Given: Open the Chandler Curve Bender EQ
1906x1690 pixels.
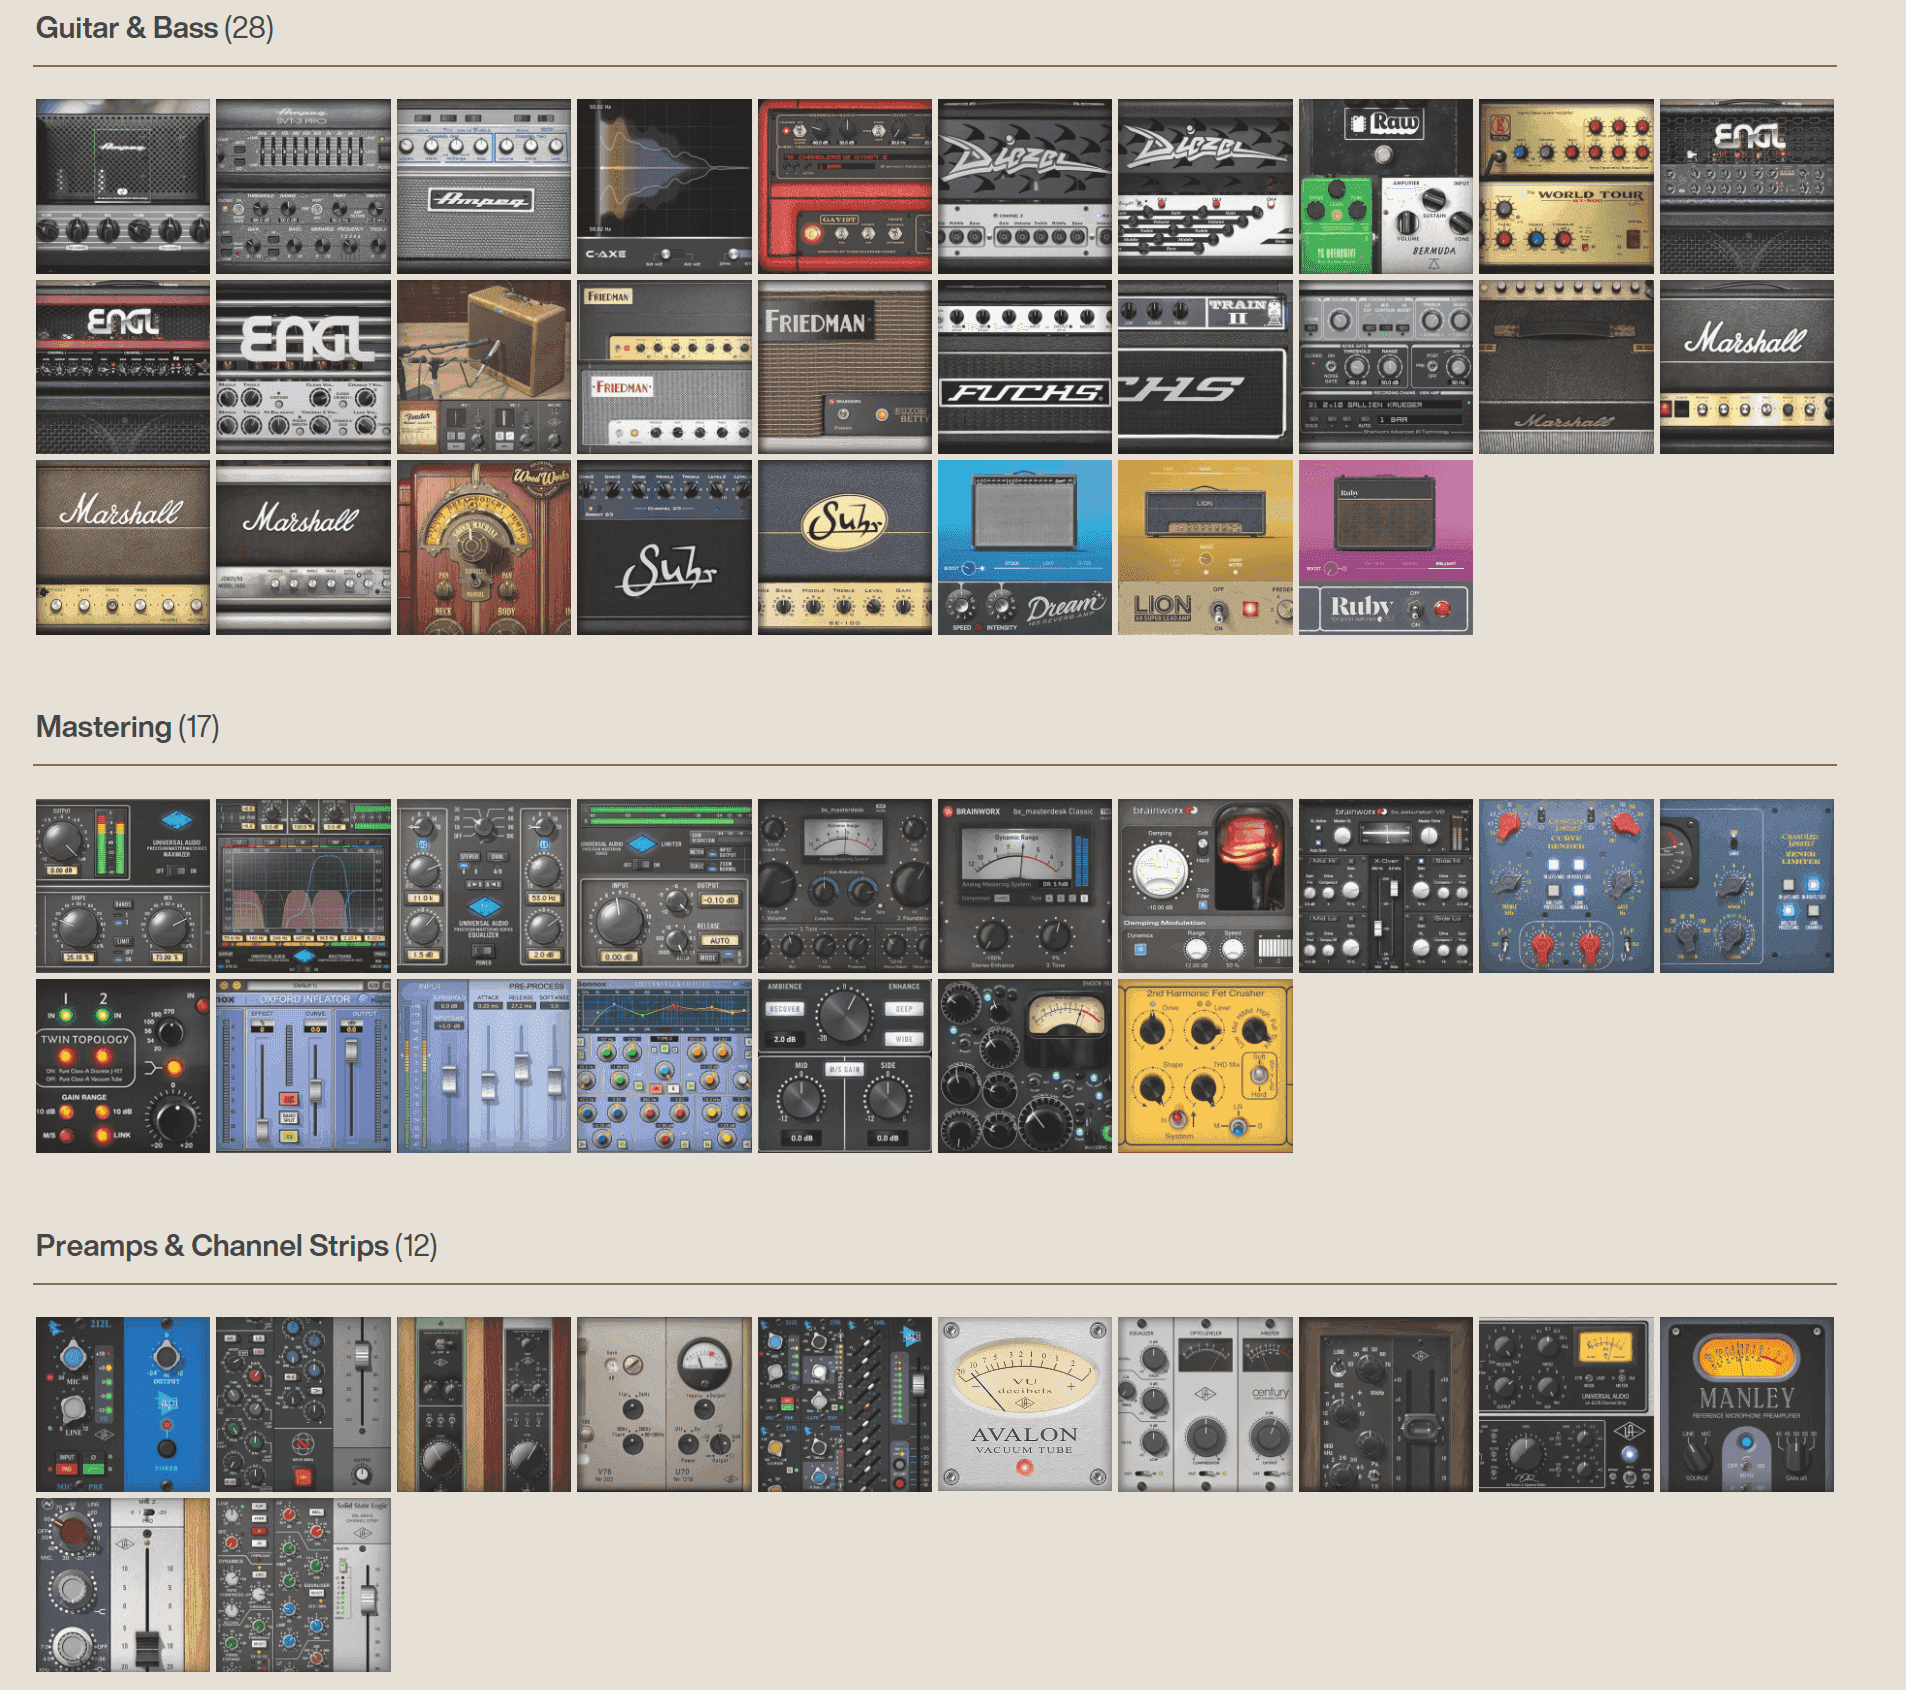Looking at the screenshot, I should point(1566,886).
